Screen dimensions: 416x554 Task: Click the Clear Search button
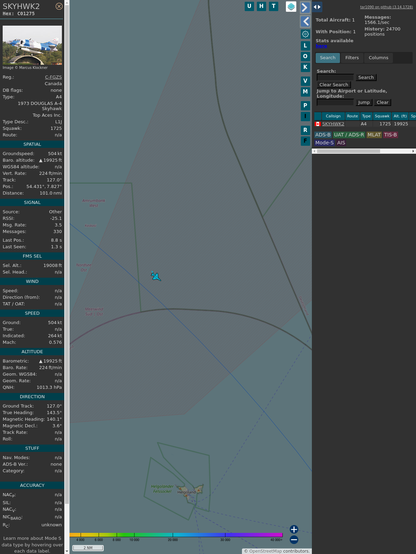(334, 85)
